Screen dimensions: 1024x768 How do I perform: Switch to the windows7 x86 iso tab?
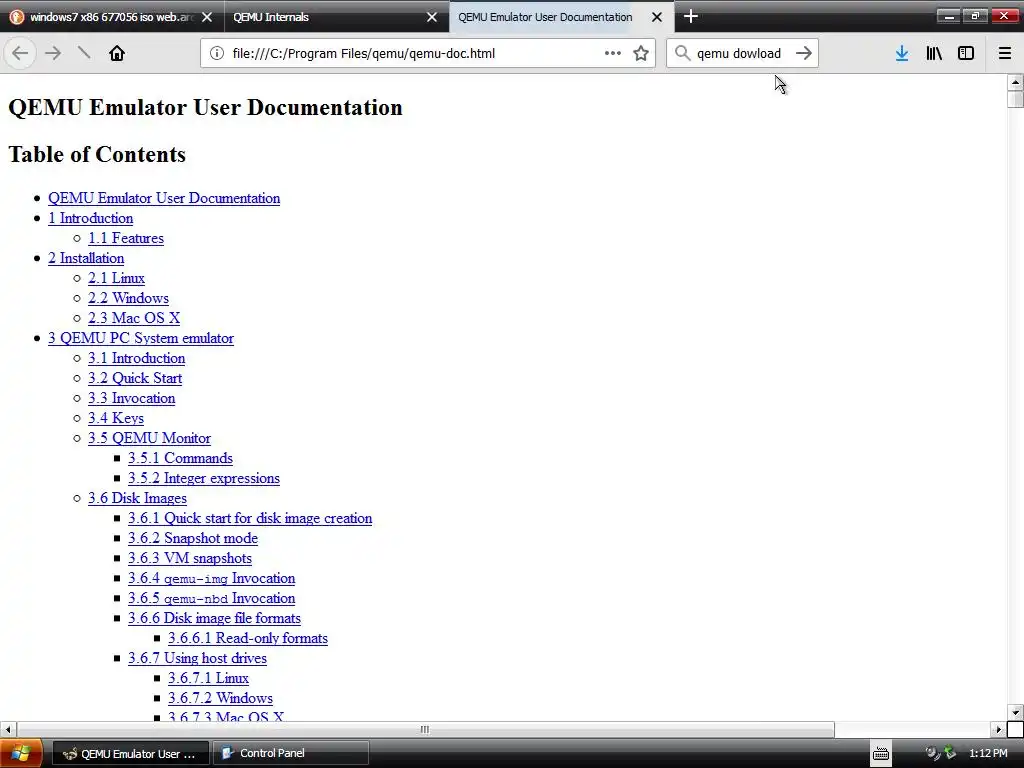tap(112, 17)
